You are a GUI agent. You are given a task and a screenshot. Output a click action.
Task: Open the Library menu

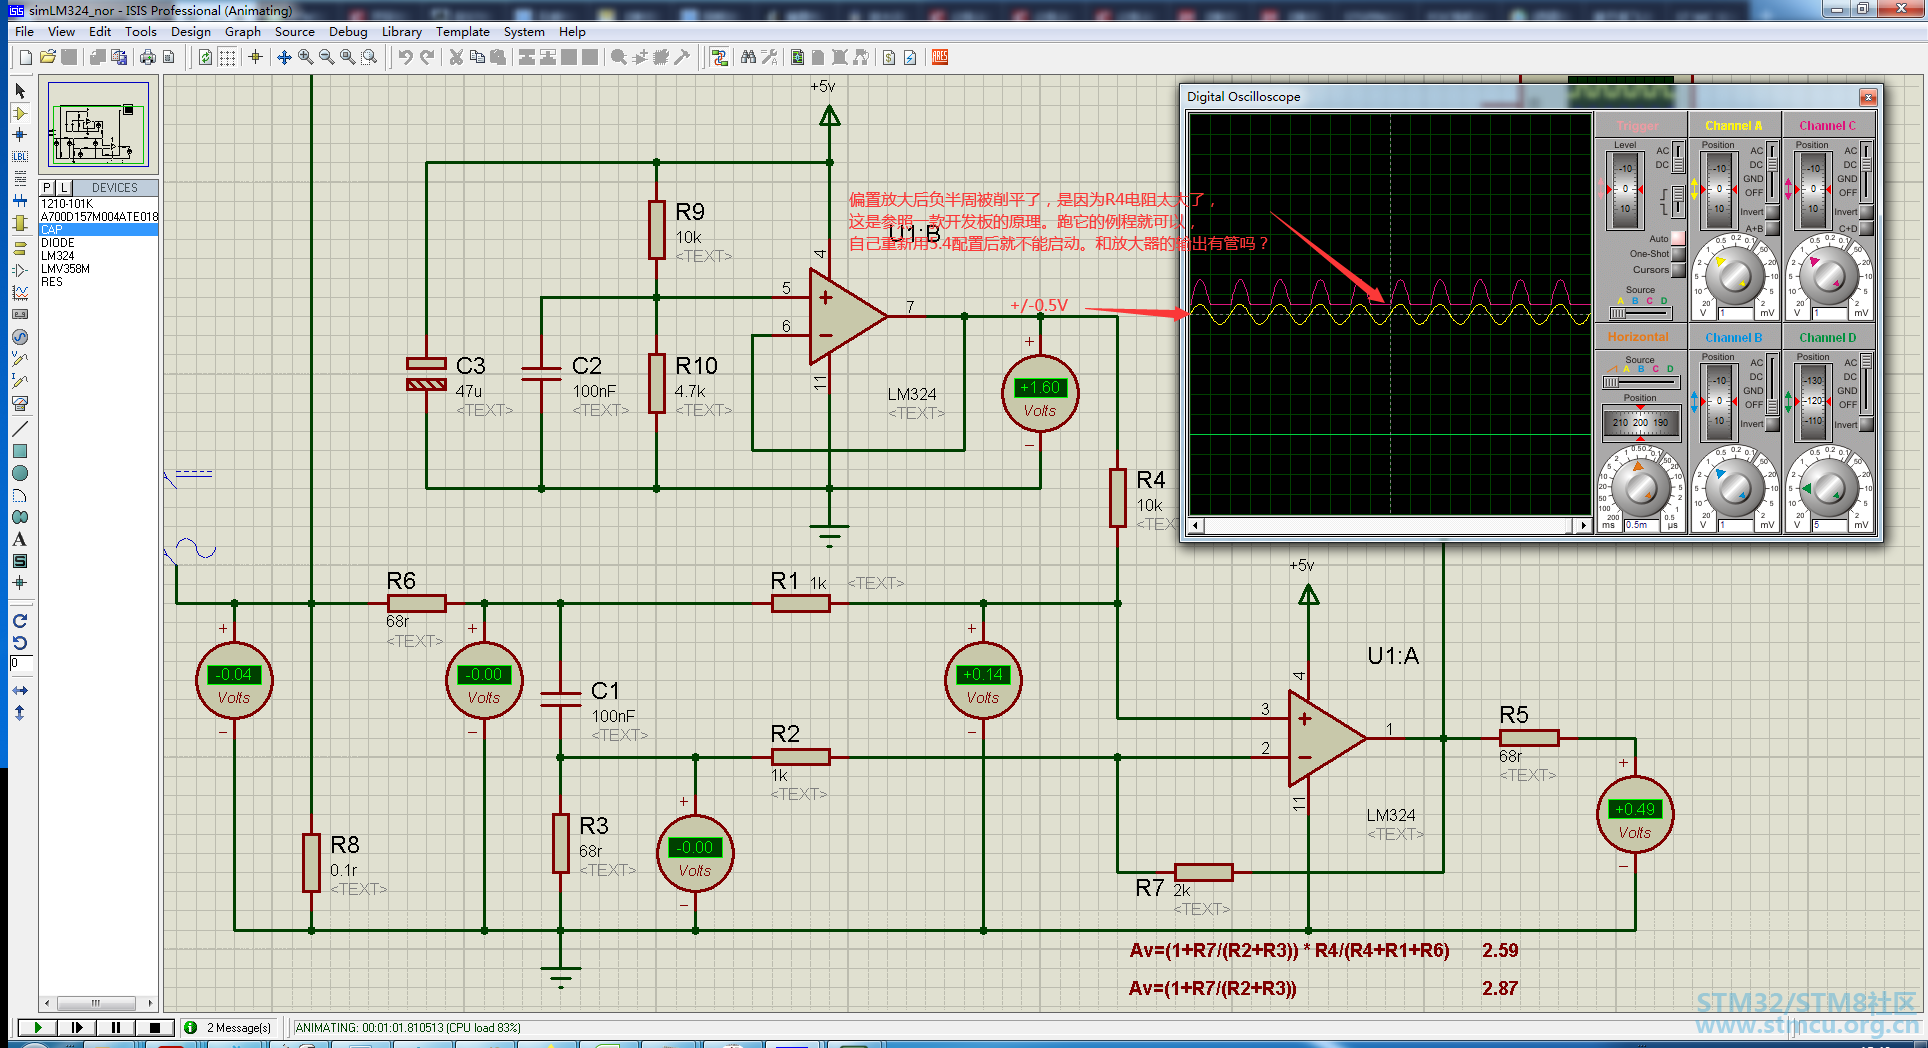pyautogui.click(x=401, y=31)
